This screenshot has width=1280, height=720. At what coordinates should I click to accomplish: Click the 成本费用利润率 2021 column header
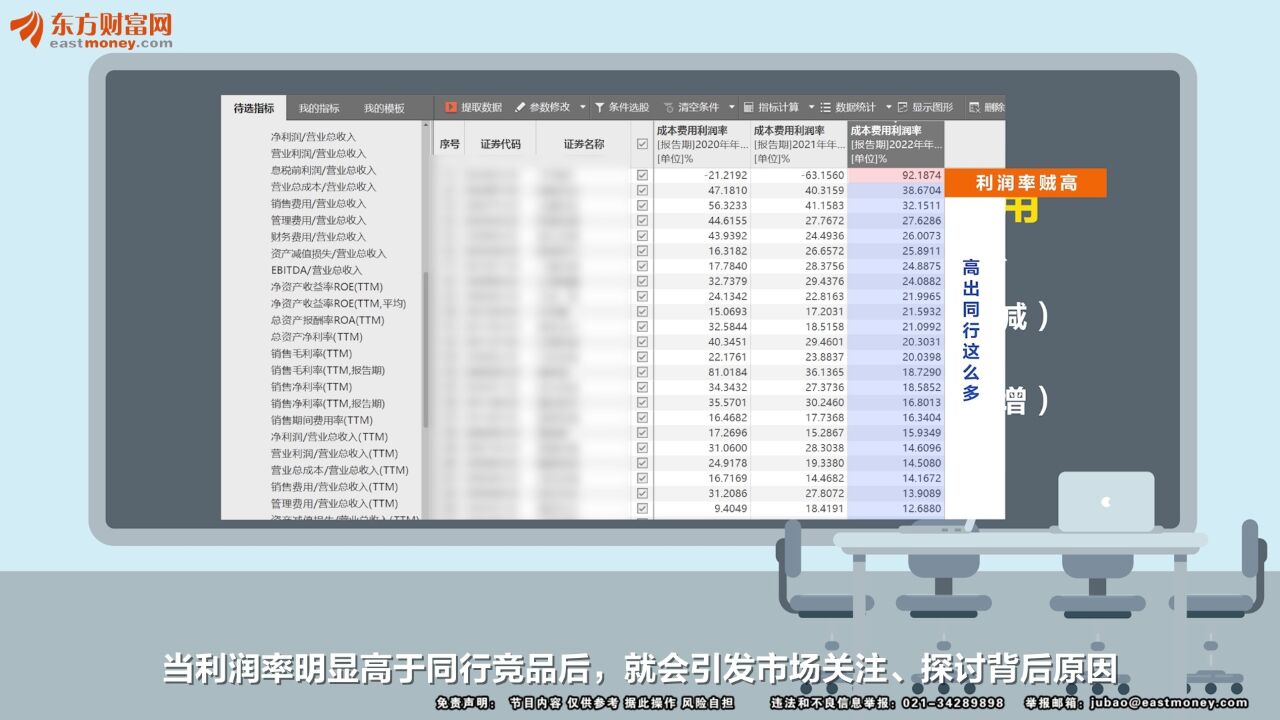(x=799, y=144)
